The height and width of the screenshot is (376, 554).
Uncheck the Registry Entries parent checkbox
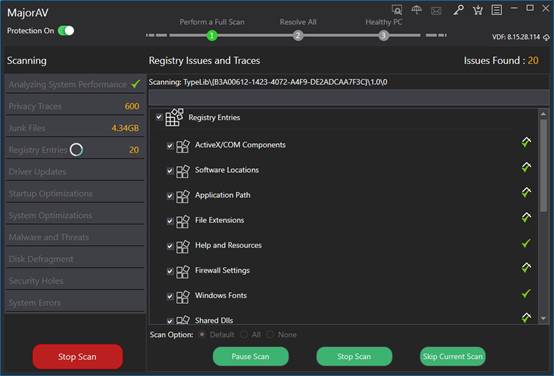click(x=159, y=117)
